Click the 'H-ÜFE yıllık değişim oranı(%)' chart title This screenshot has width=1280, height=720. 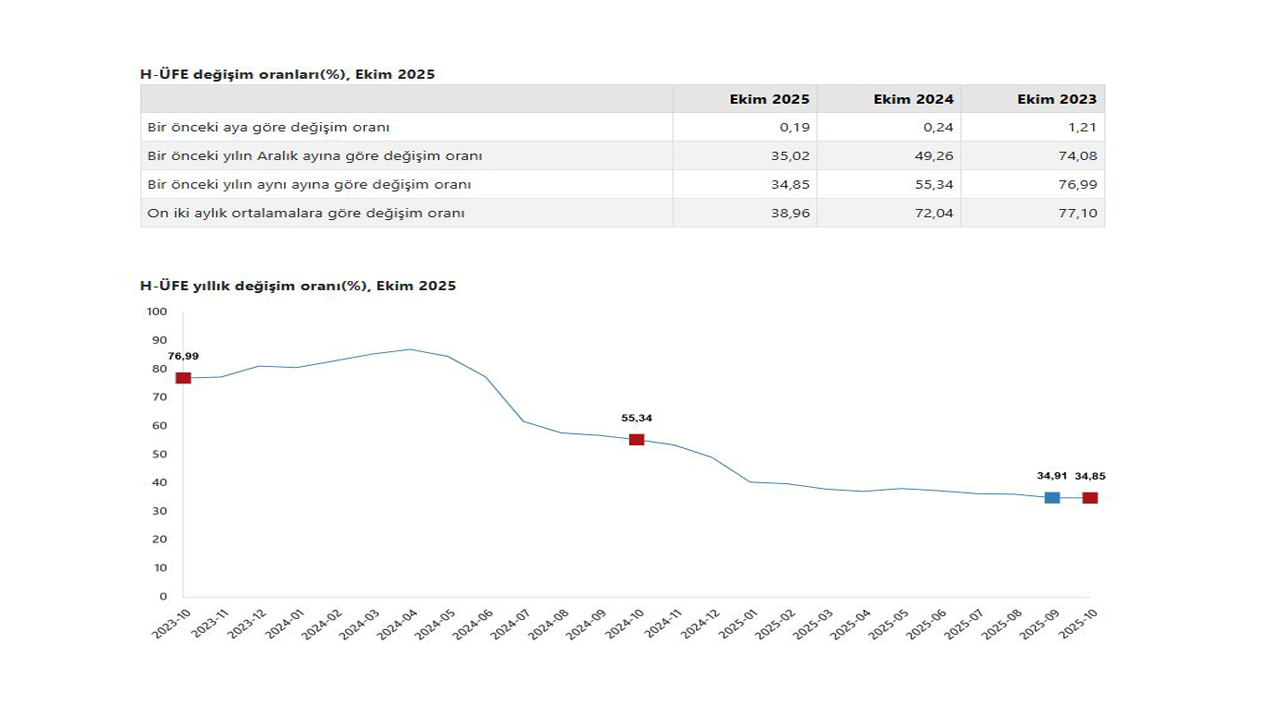pyautogui.click(x=297, y=286)
